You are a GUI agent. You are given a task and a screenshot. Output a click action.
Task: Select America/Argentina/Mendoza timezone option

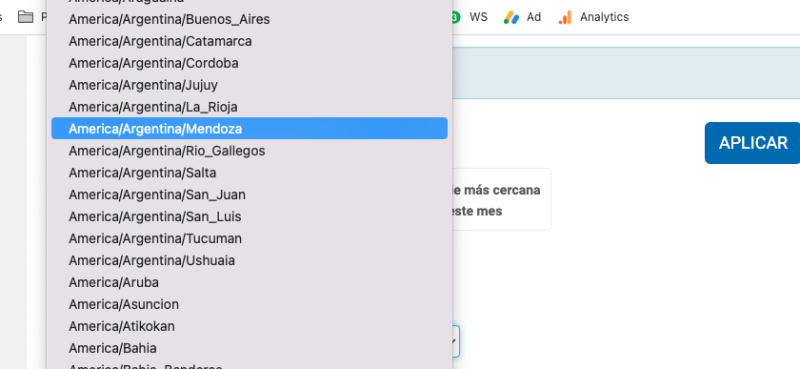[x=249, y=129]
